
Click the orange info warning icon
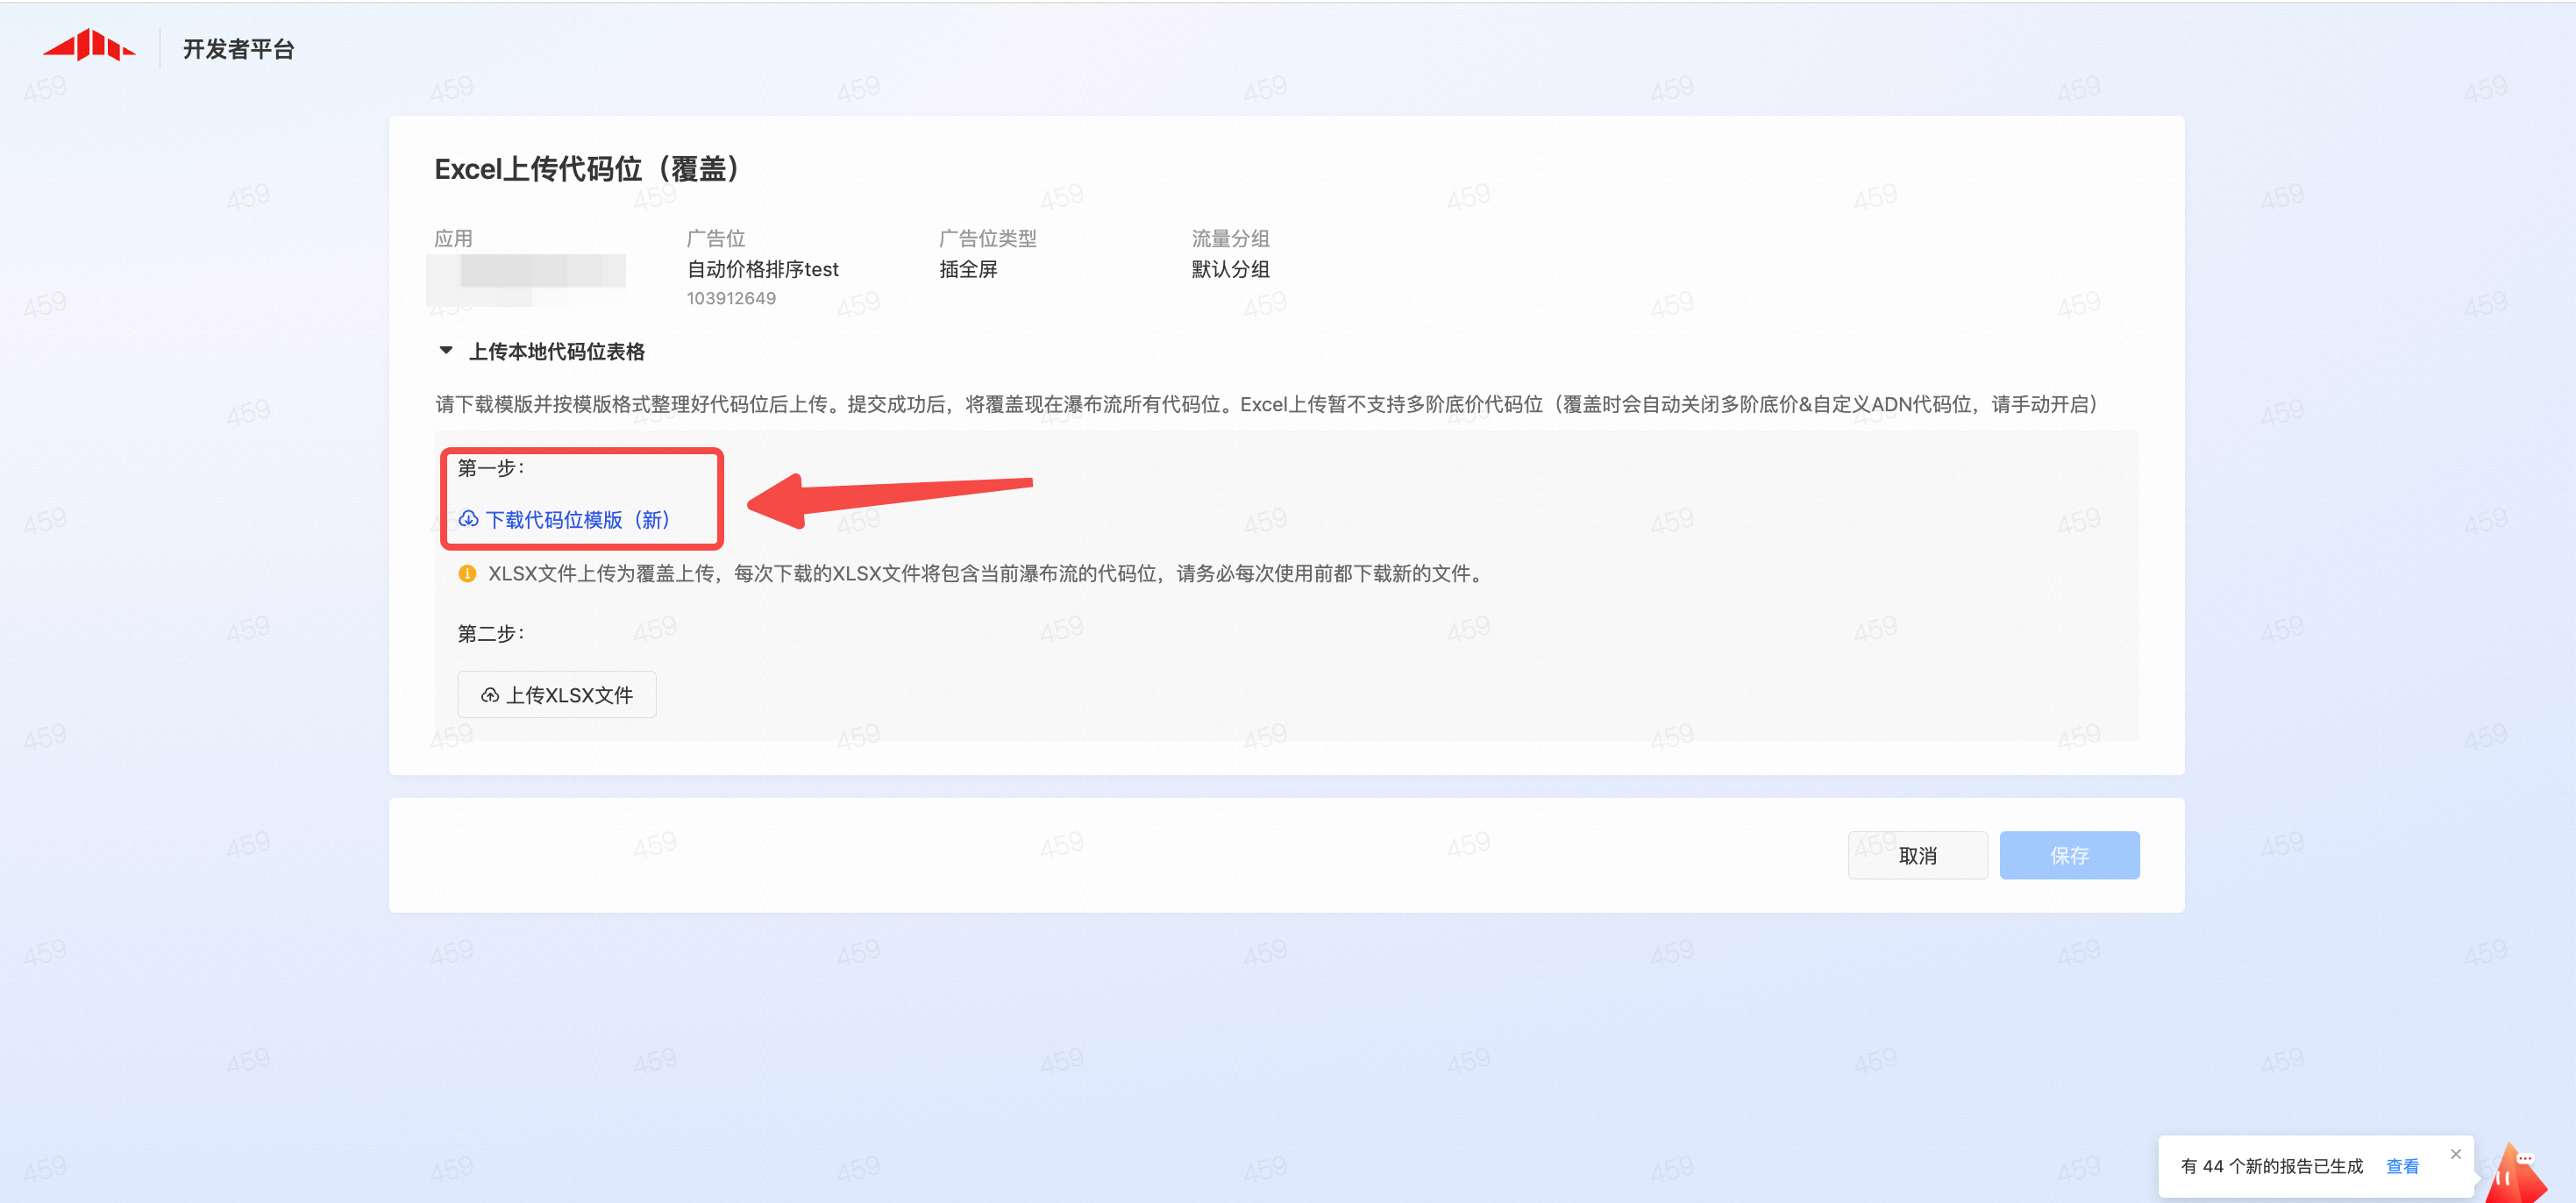tap(467, 573)
